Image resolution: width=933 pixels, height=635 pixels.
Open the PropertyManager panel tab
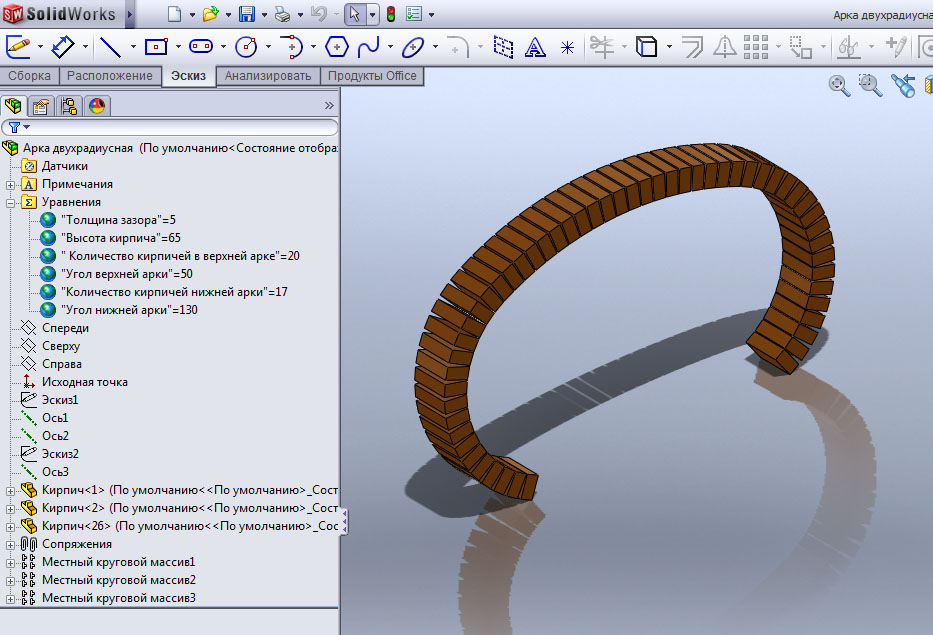coord(42,105)
